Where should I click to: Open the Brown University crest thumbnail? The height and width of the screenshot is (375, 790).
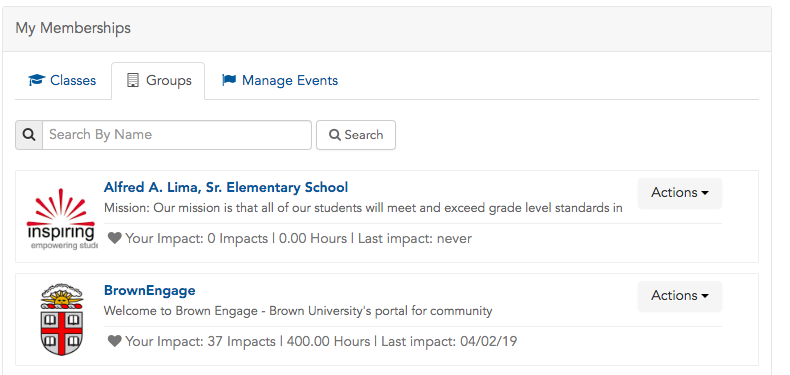(x=61, y=320)
